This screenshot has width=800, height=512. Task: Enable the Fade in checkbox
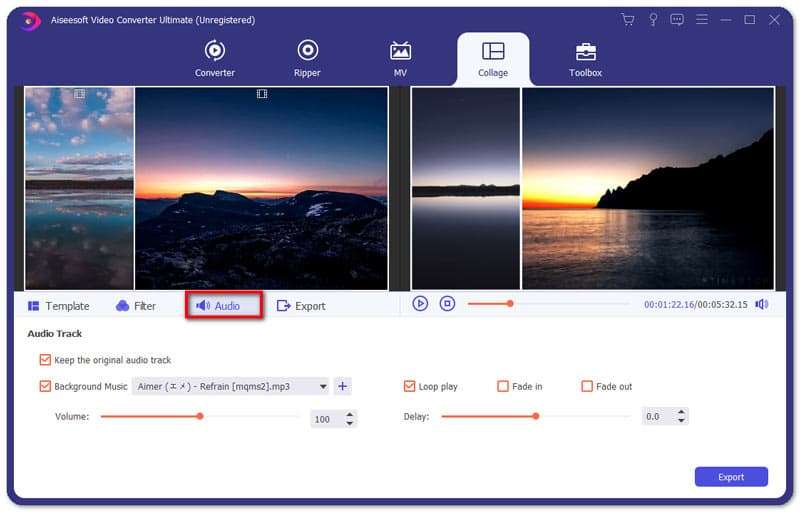503,386
